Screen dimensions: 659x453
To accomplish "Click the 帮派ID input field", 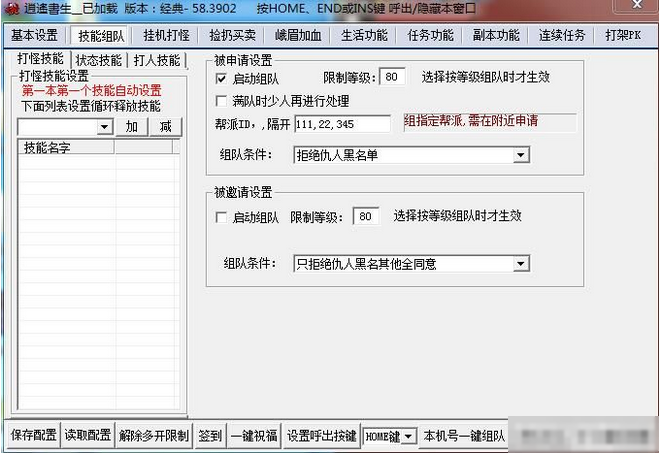I will tap(342, 123).
